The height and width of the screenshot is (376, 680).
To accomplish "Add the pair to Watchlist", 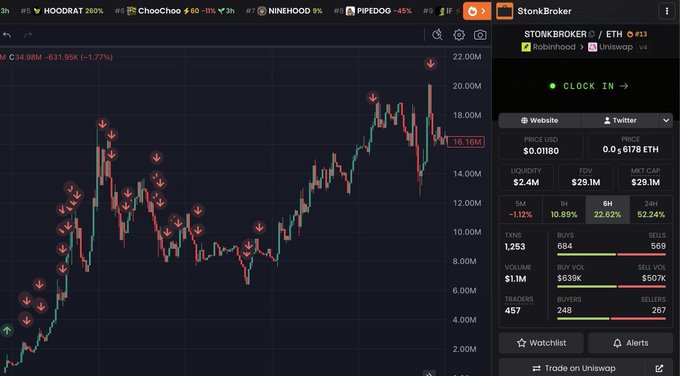I will pos(541,343).
